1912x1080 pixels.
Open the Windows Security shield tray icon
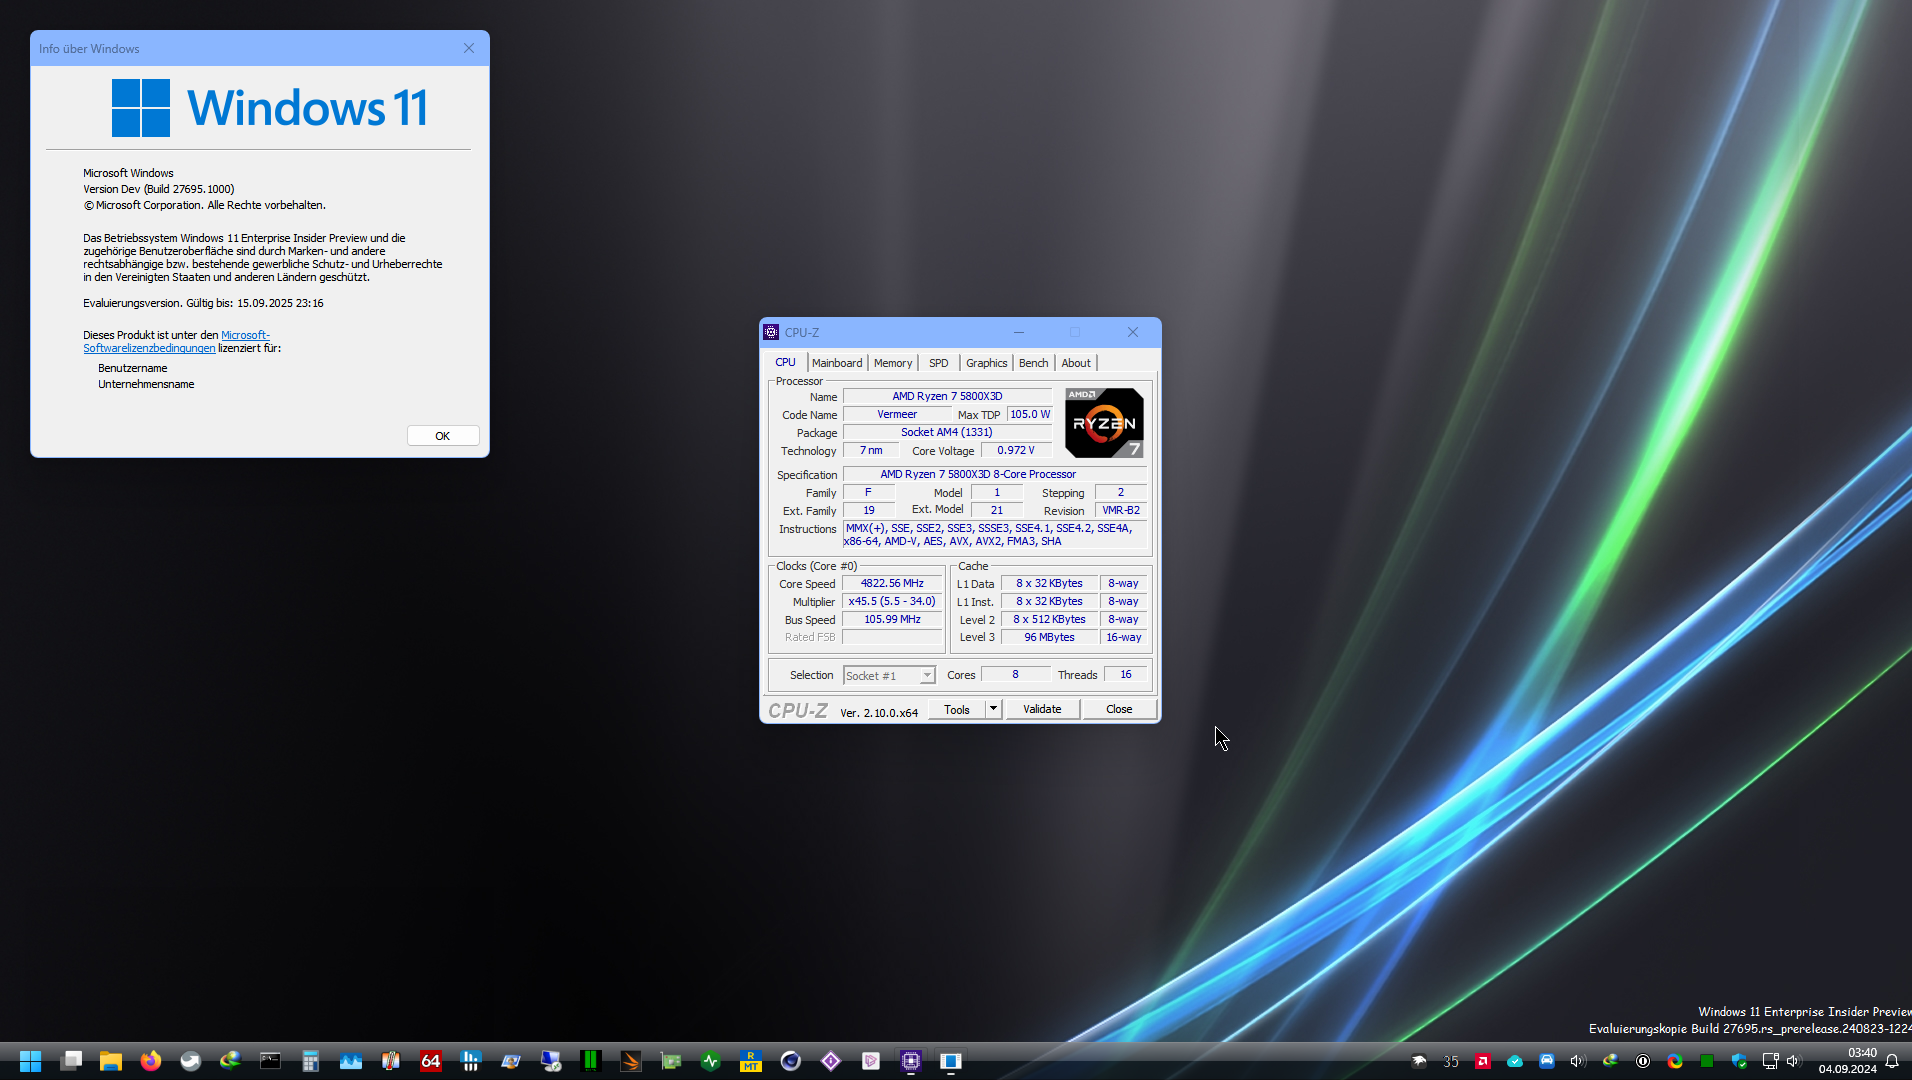1739,1061
